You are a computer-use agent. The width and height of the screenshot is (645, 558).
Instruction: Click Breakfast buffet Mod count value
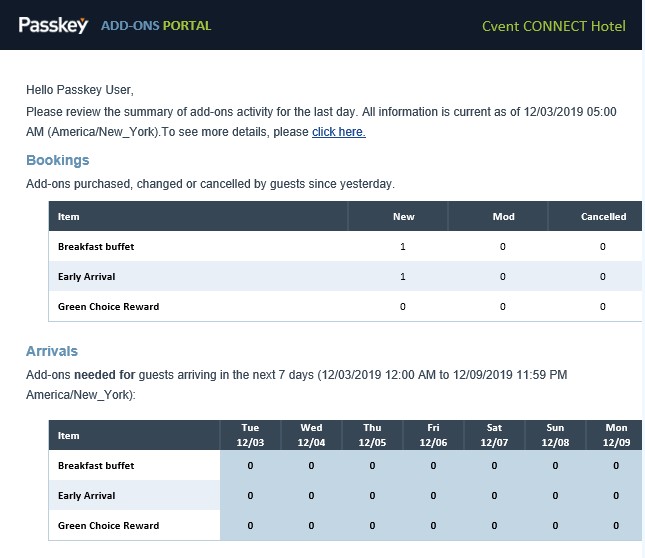(503, 246)
